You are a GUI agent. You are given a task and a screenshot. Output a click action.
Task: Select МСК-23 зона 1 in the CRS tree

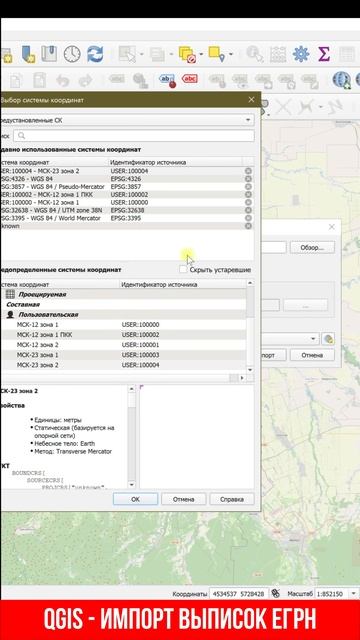click(x=123, y=355)
